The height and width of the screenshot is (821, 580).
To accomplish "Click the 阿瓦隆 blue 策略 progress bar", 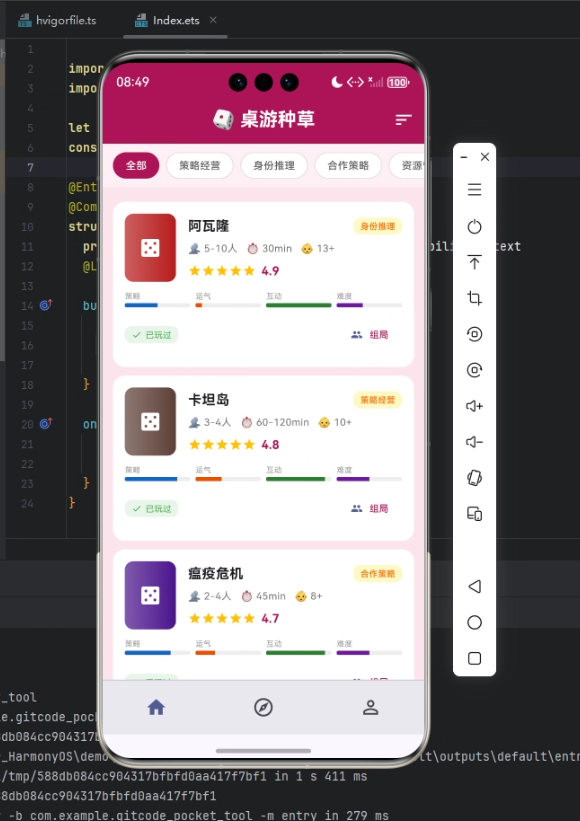I will 157,305.
